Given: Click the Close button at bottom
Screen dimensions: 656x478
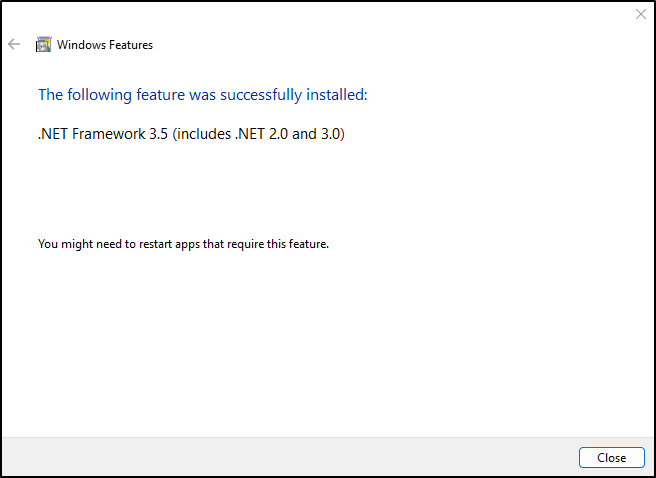Looking at the screenshot, I should 612,458.
